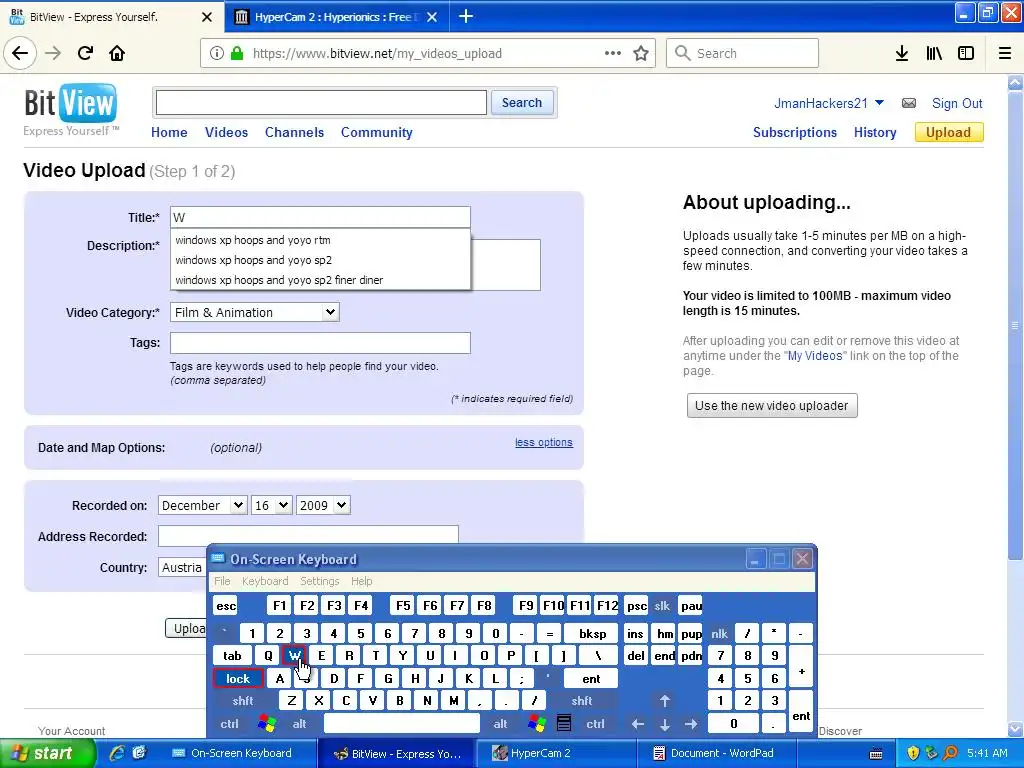
Task: Open the BitView inbox envelope icon
Action: pos(908,103)
